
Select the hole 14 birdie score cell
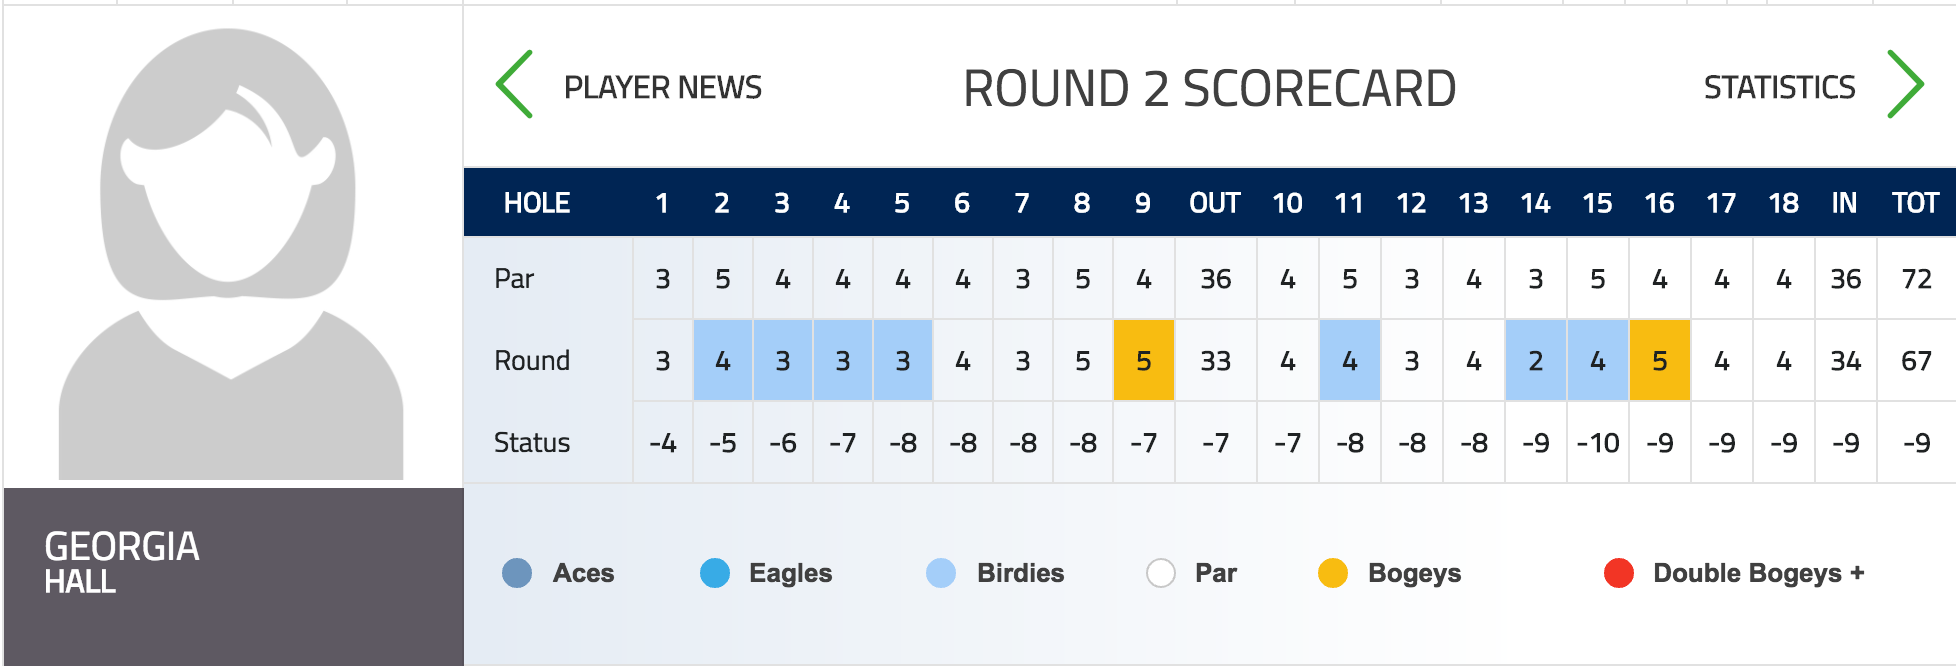click(1536, 360)
